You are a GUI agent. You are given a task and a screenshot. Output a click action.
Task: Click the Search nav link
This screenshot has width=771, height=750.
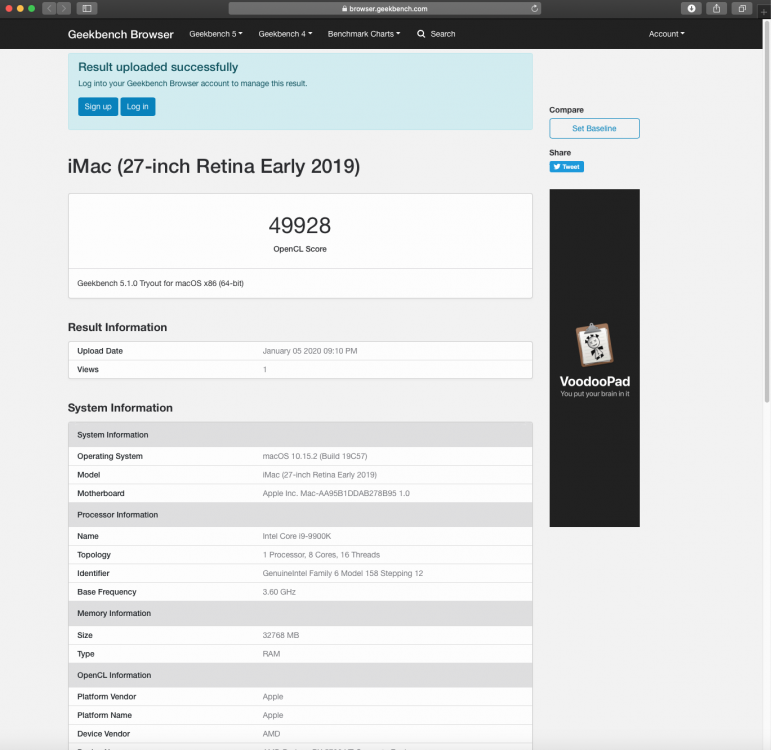(x=443, y=34)
